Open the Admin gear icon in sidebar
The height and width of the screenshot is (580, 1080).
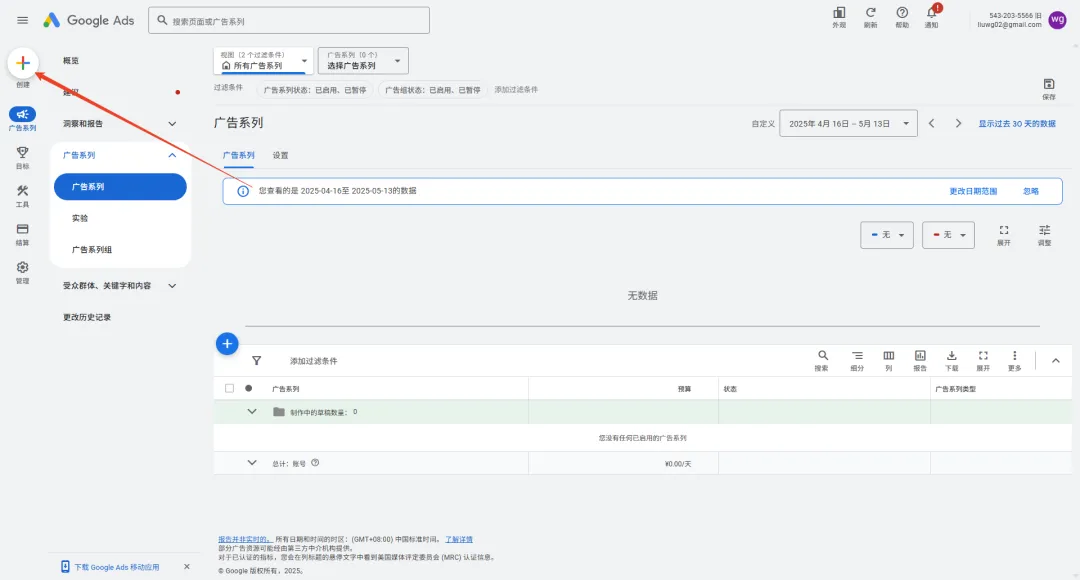(22, 268)
